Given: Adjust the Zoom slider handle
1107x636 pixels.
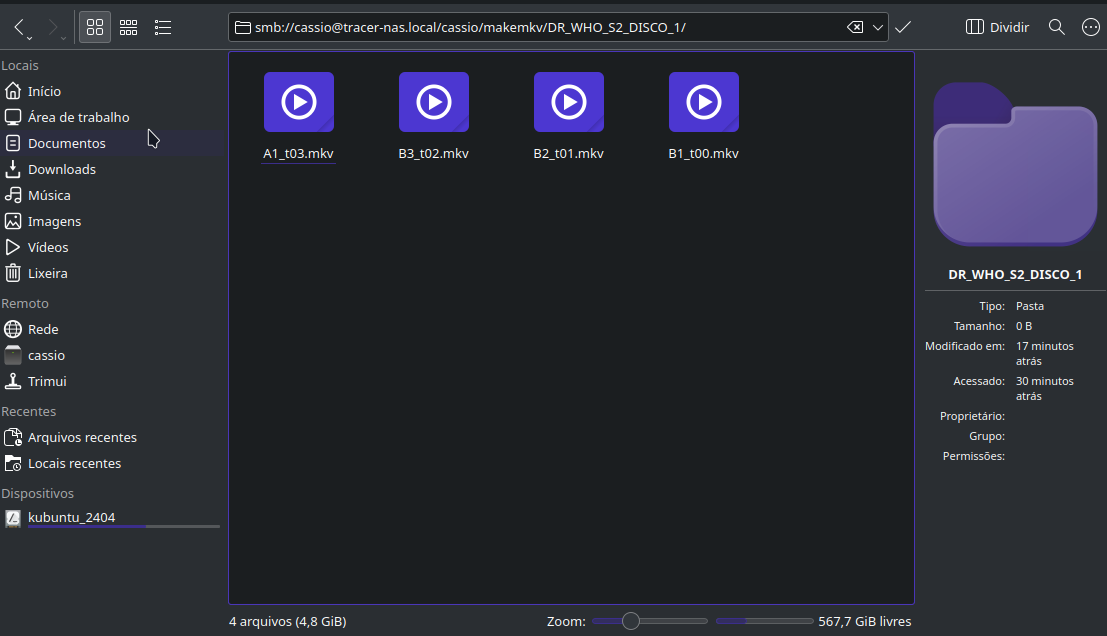Looking at the screenshot, I should (631, 621).
